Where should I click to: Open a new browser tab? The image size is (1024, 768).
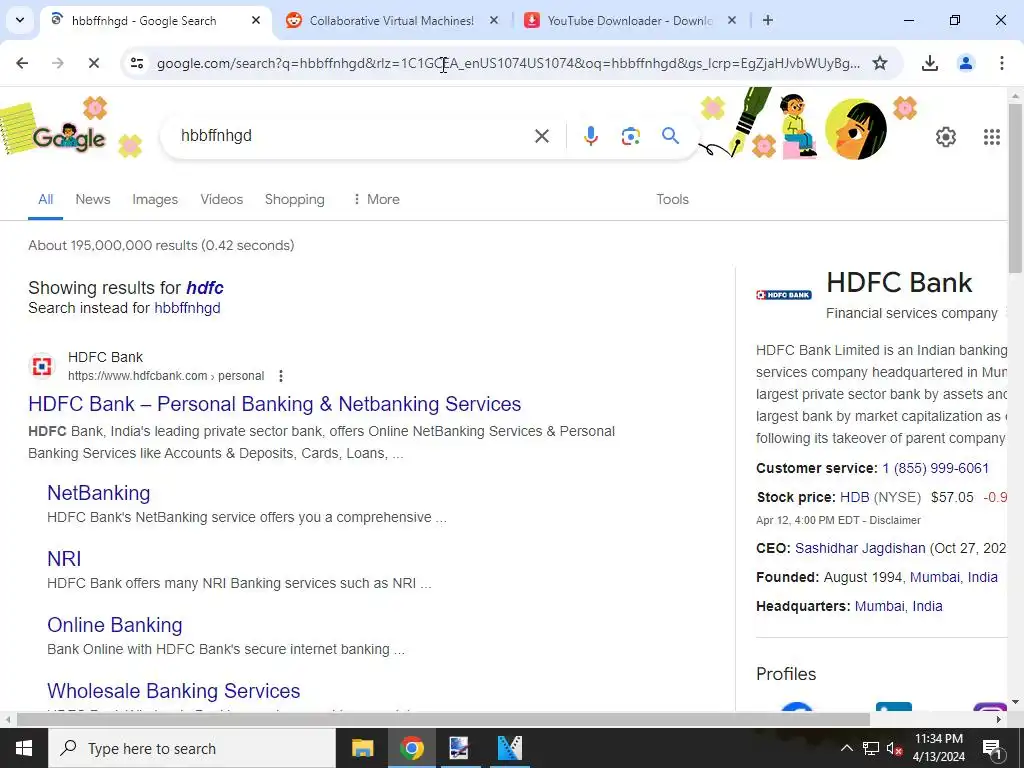tap(768, 20)
